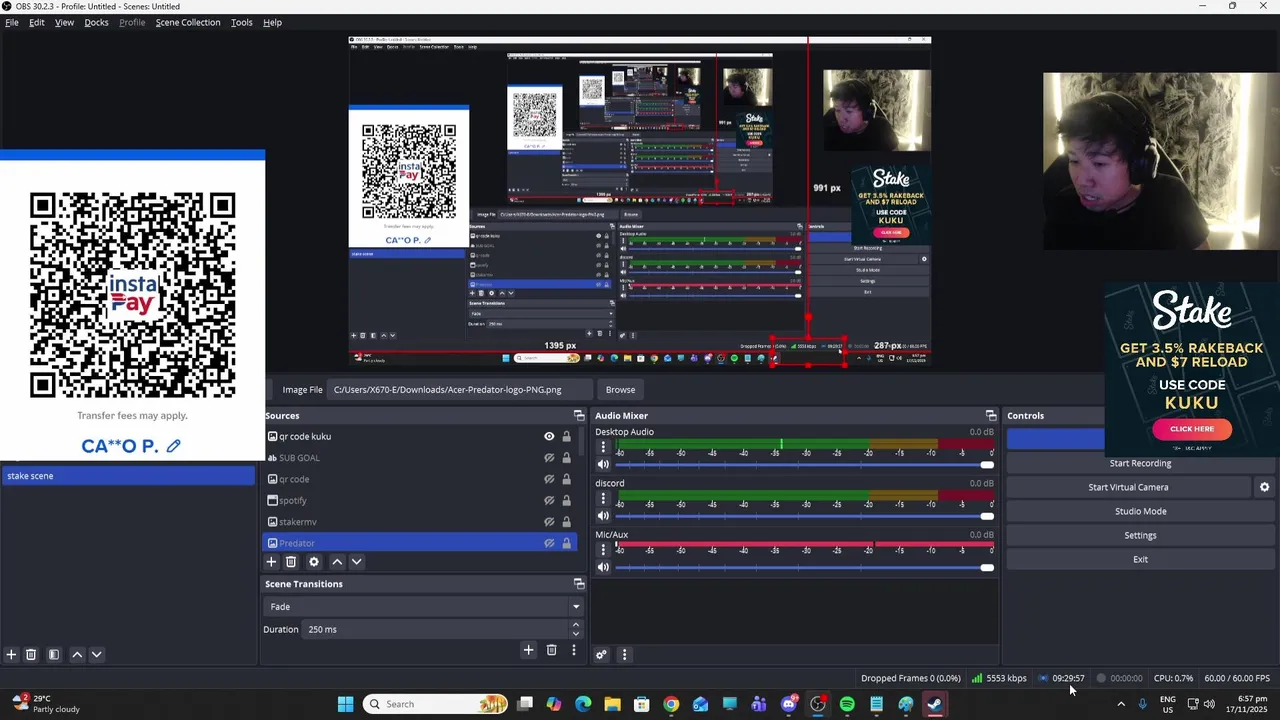This screenshot has width=1280, height=720.
Task: Mute Desktop Audio speaker icon
Action: tap(603, 465)
